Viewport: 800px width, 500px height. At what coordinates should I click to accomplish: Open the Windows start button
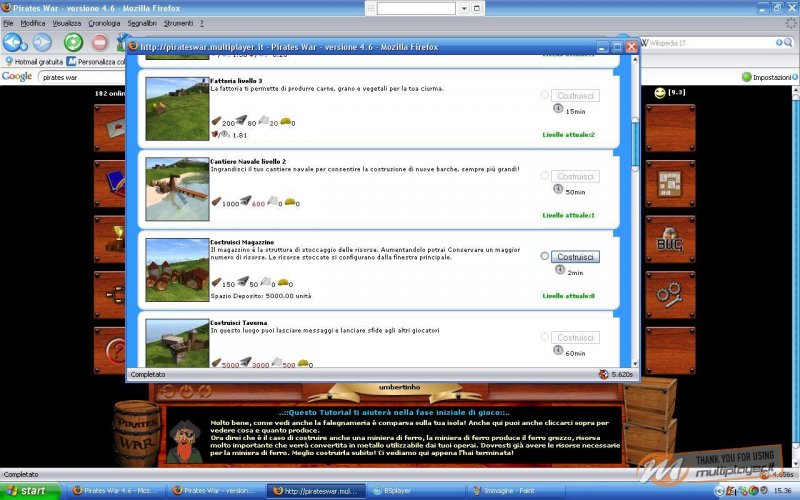tap(30, 491)
